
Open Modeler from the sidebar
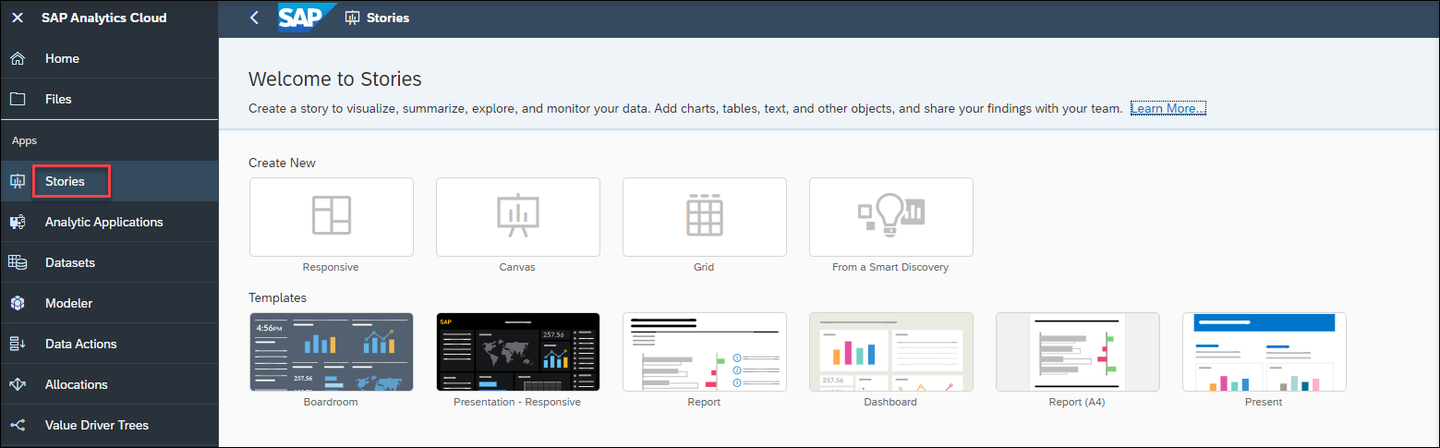(109, 303)
